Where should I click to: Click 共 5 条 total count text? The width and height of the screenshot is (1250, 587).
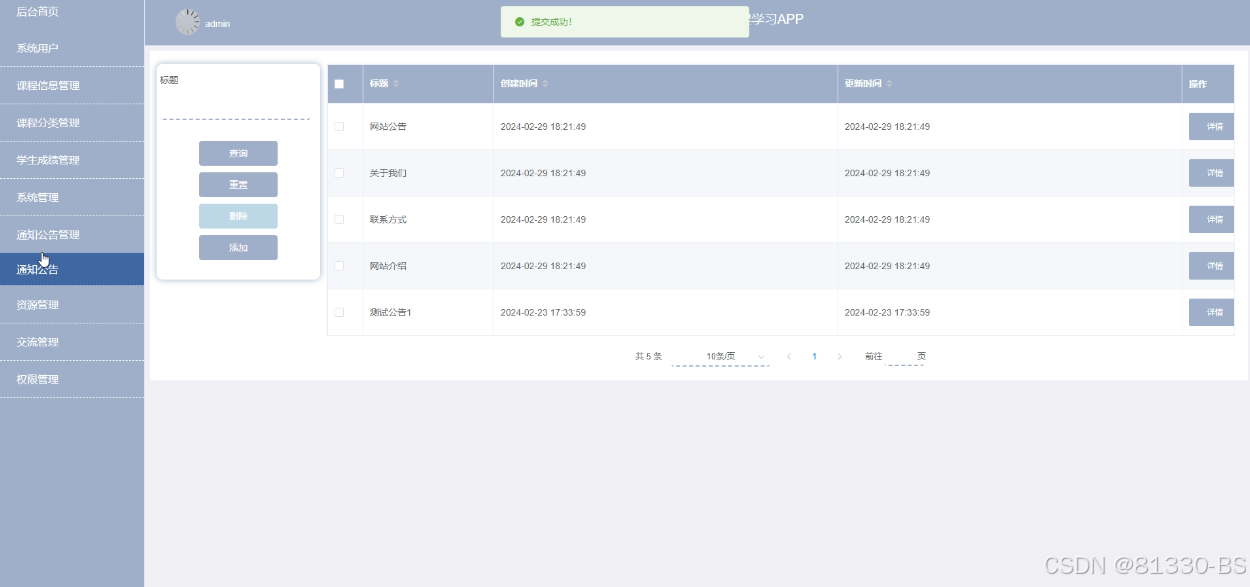pos(648,356)
